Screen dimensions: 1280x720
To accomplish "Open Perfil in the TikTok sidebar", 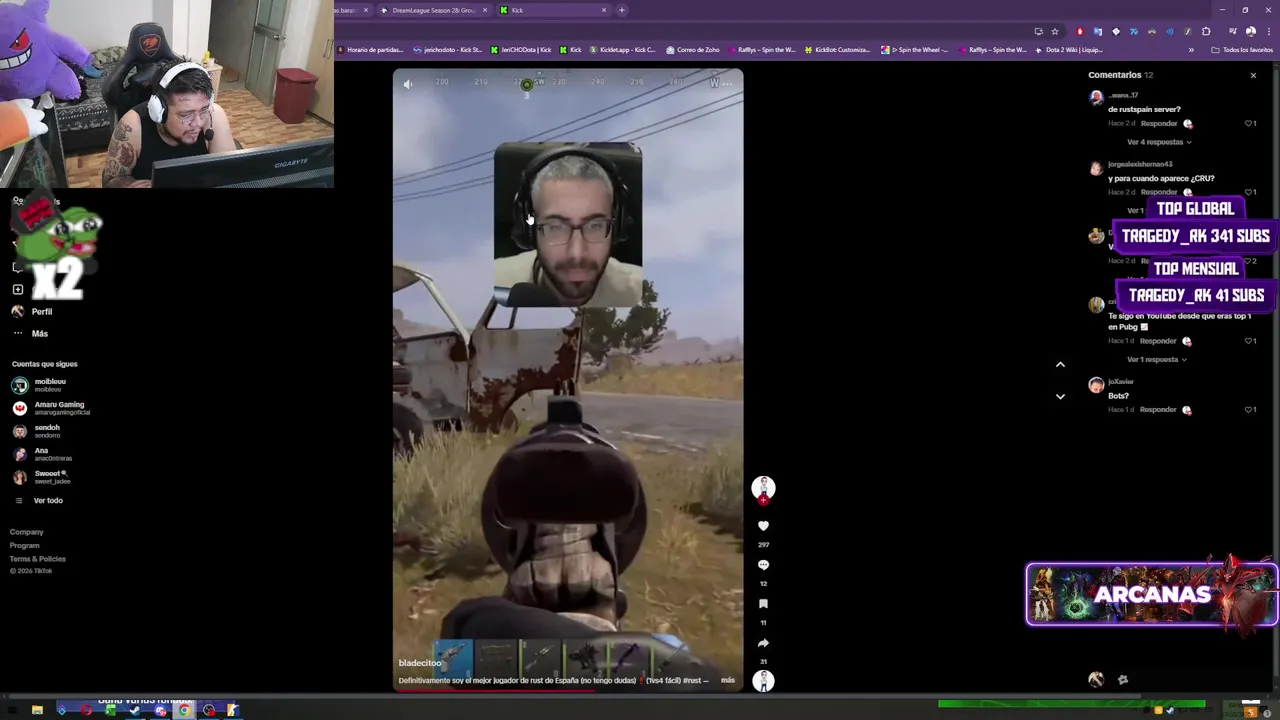I will tap(30, 311).
